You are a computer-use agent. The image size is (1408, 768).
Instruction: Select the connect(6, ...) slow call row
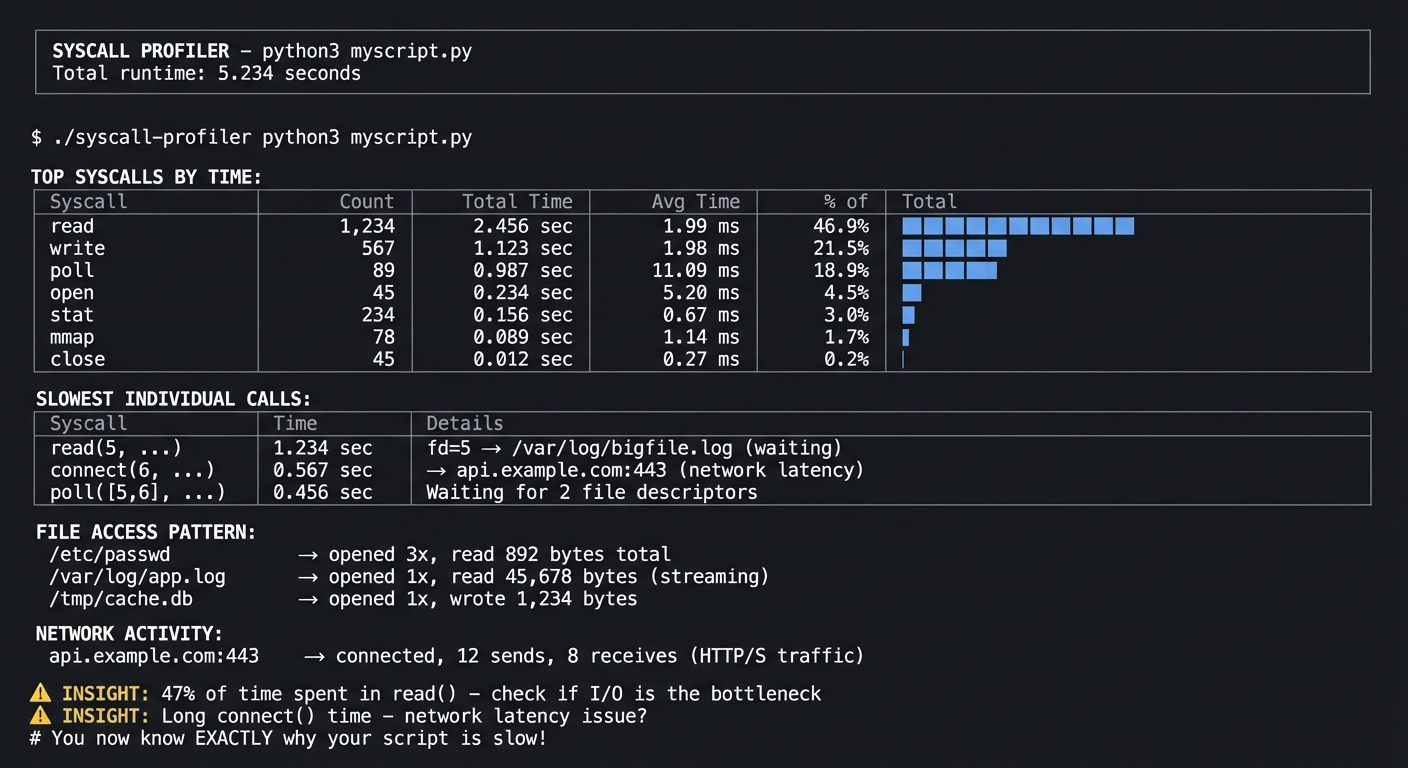(x=400, y=470)
